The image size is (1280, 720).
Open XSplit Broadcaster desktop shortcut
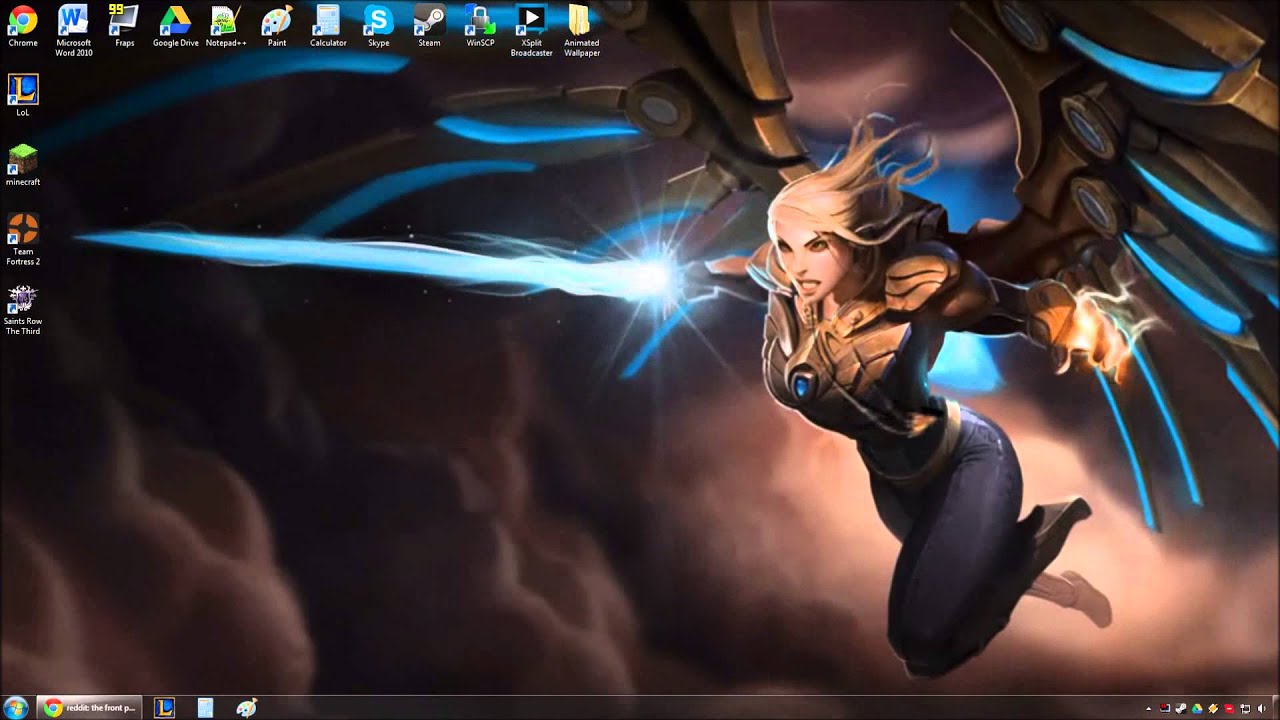pos(532,30)
